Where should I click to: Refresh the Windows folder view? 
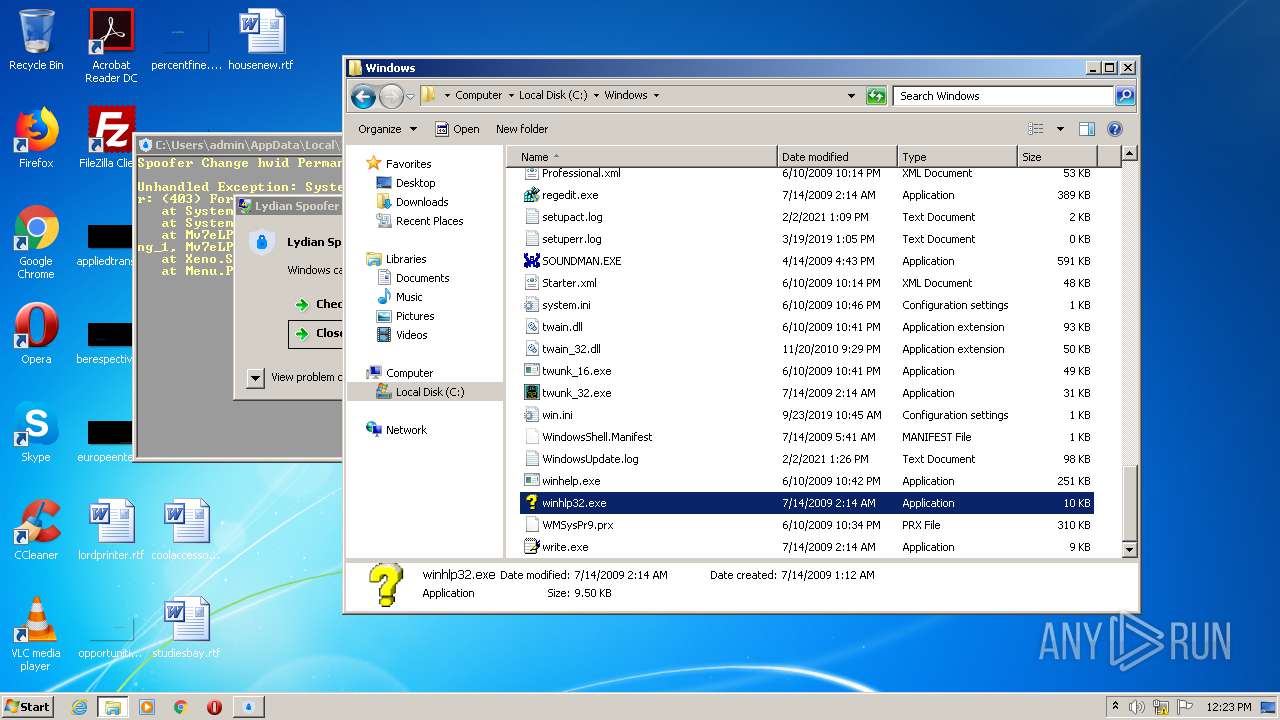(876, 96)
